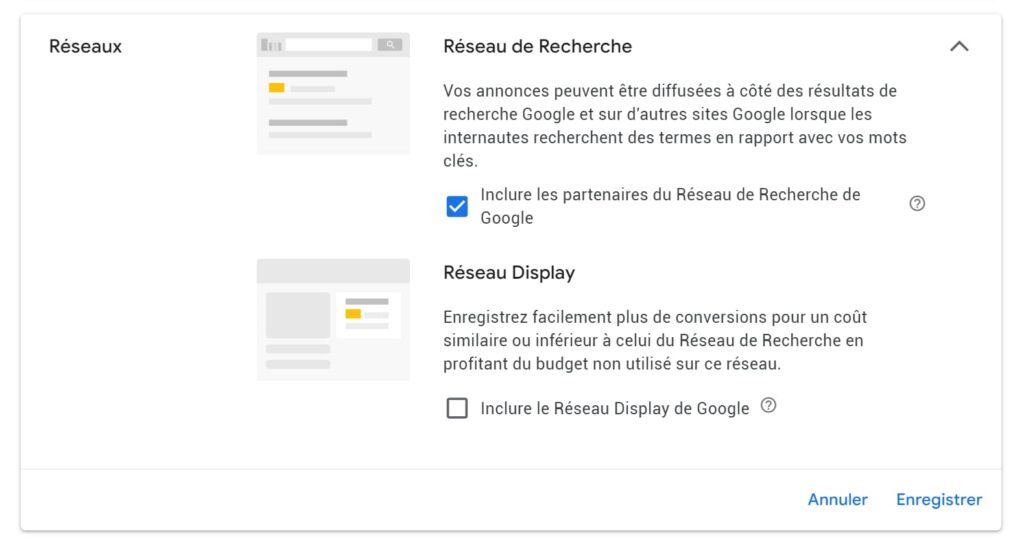The width and height of the screenshot is (1024, 542).
Task: Enable Inclure le Réseau Display de Google
Action: coord(457,408)
